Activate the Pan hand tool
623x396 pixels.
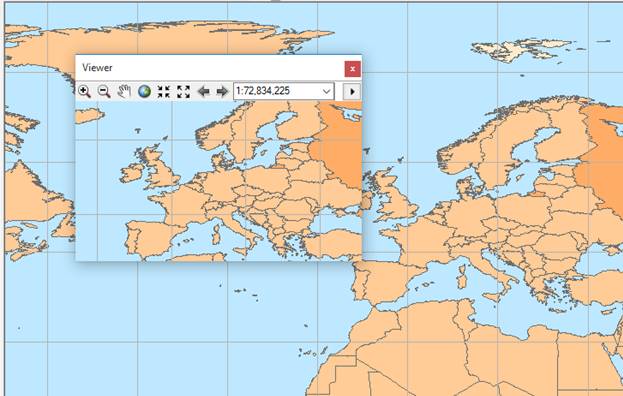[x=124, y=91]
